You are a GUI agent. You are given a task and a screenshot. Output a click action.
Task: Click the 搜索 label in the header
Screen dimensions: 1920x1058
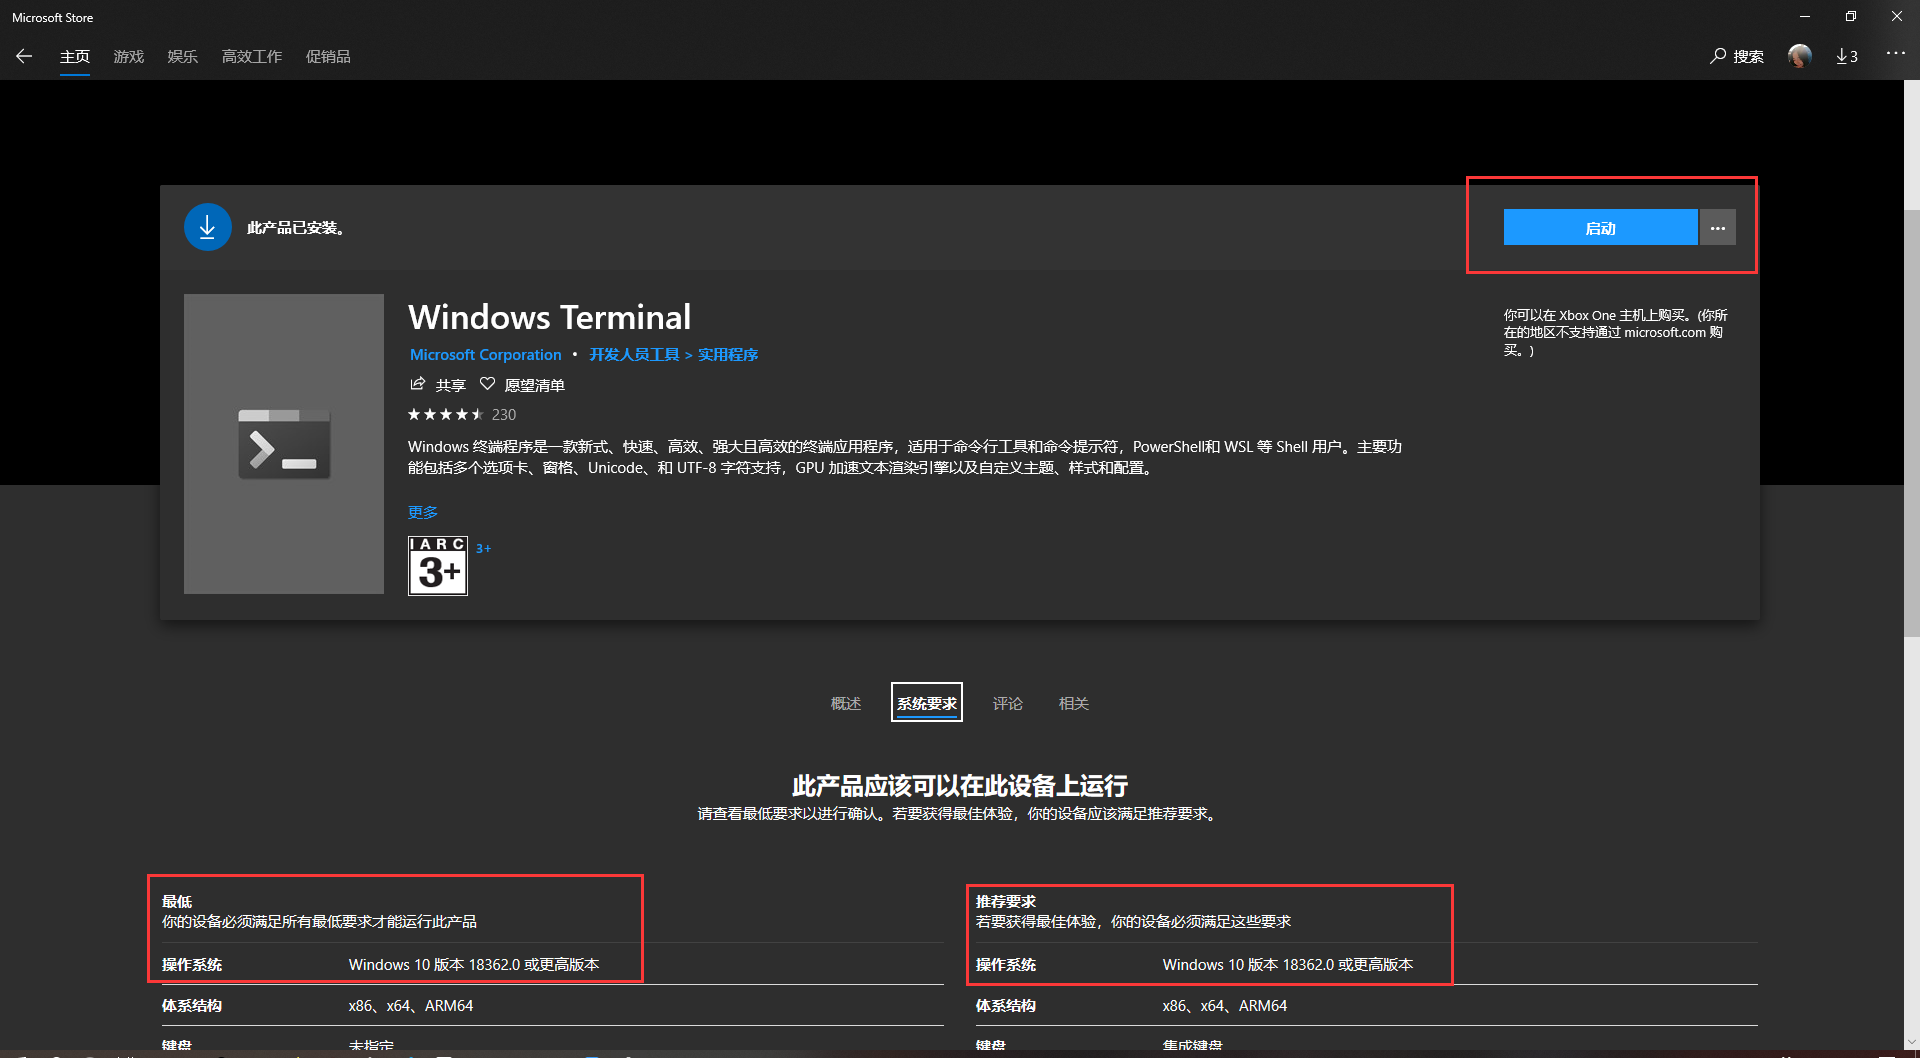pos(1749,57)
